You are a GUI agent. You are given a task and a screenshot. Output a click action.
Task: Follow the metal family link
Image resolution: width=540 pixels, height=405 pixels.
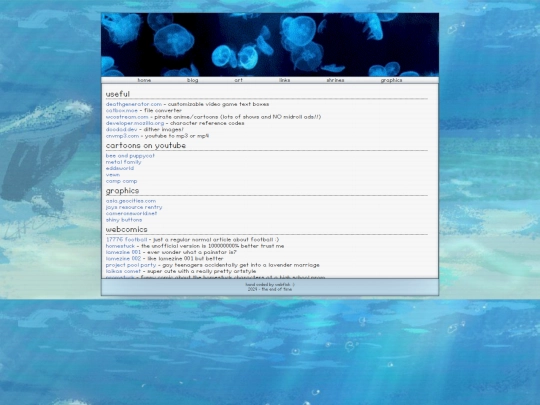pos(124,162)
